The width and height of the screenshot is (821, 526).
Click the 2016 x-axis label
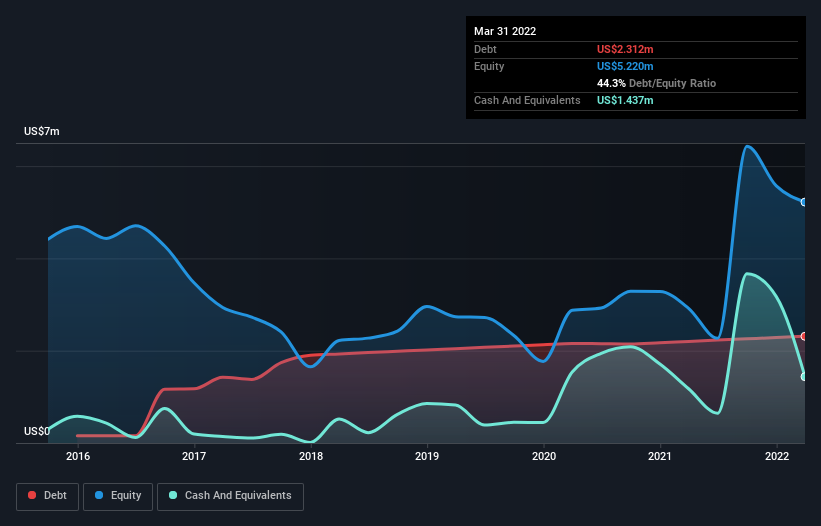78,456
